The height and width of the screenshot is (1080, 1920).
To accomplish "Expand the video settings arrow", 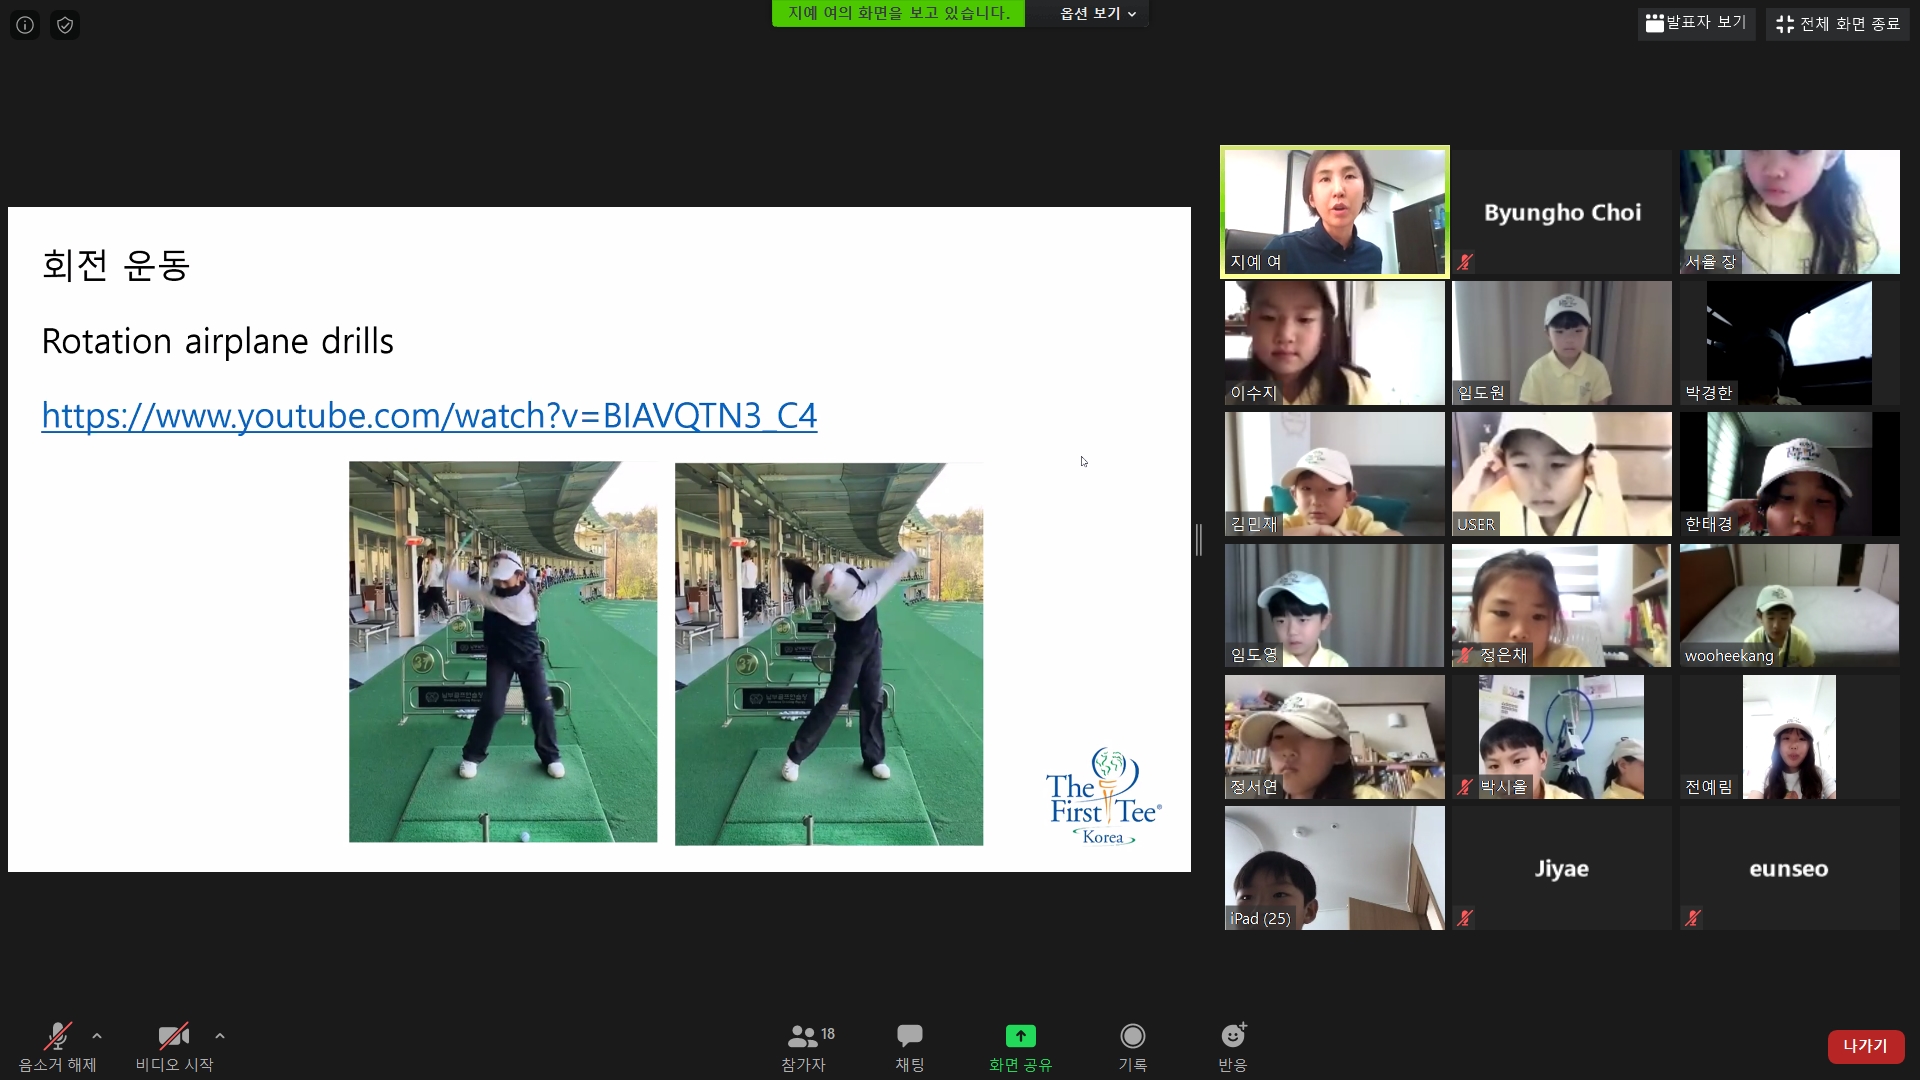I will tap(220, 1036).
